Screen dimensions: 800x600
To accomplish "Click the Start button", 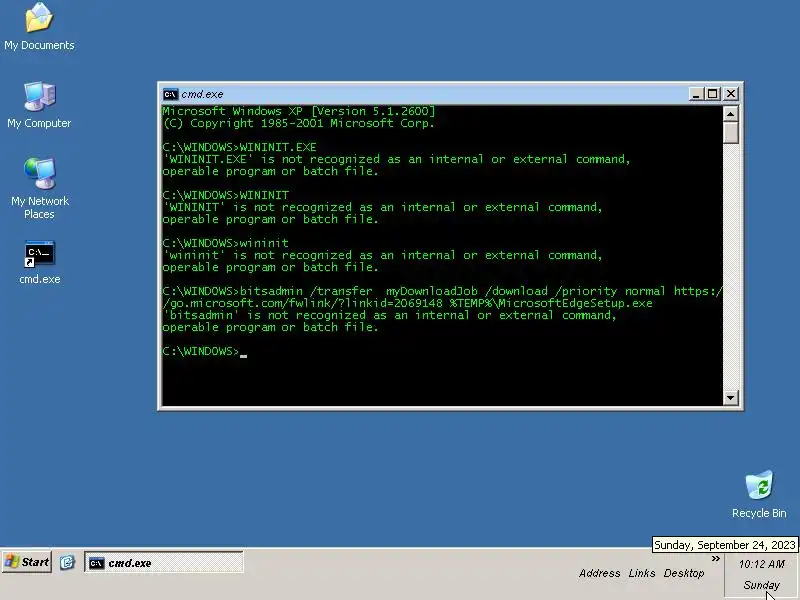I will 27,562.
